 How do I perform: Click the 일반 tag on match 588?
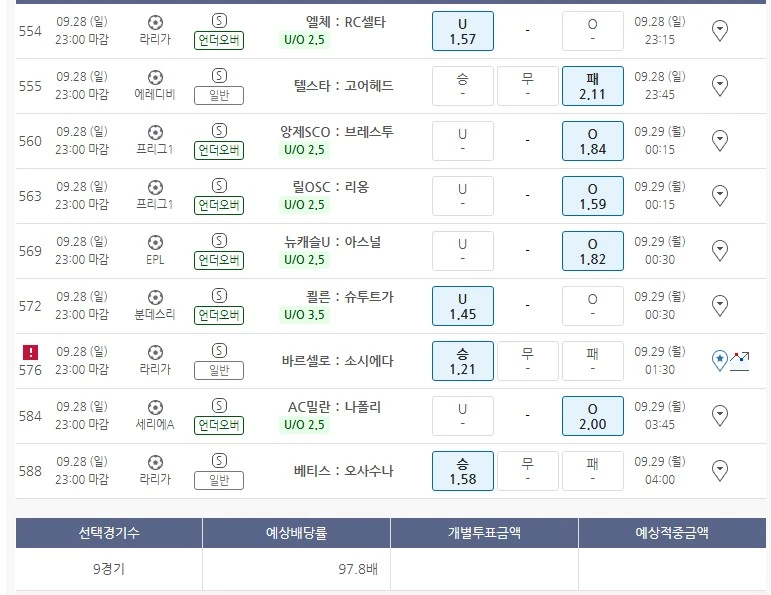pyautogui.click(x=219, y=480)
